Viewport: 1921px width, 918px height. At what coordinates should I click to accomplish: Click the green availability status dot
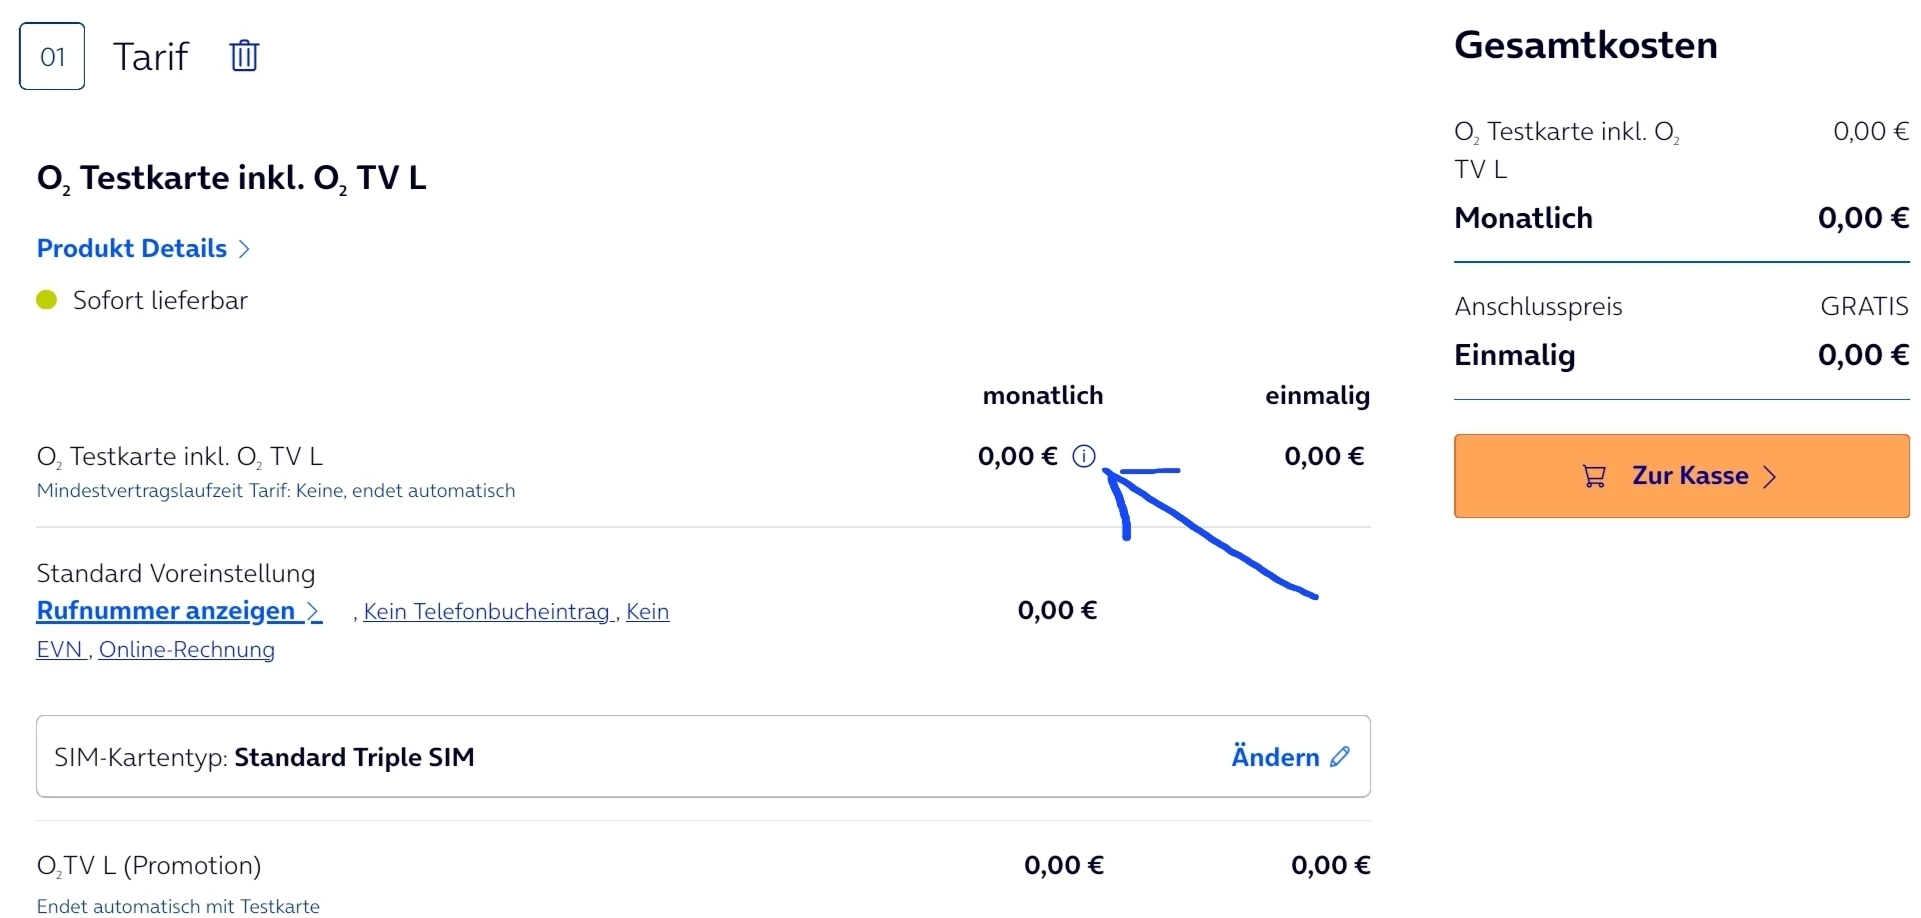[x=47, y=300]
